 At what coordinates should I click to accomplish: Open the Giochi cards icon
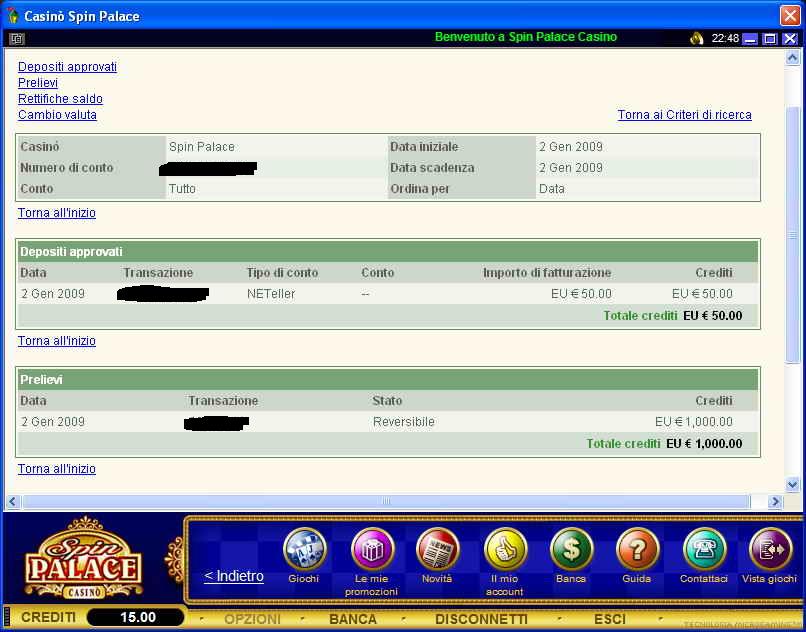click(x=304, y=549)
